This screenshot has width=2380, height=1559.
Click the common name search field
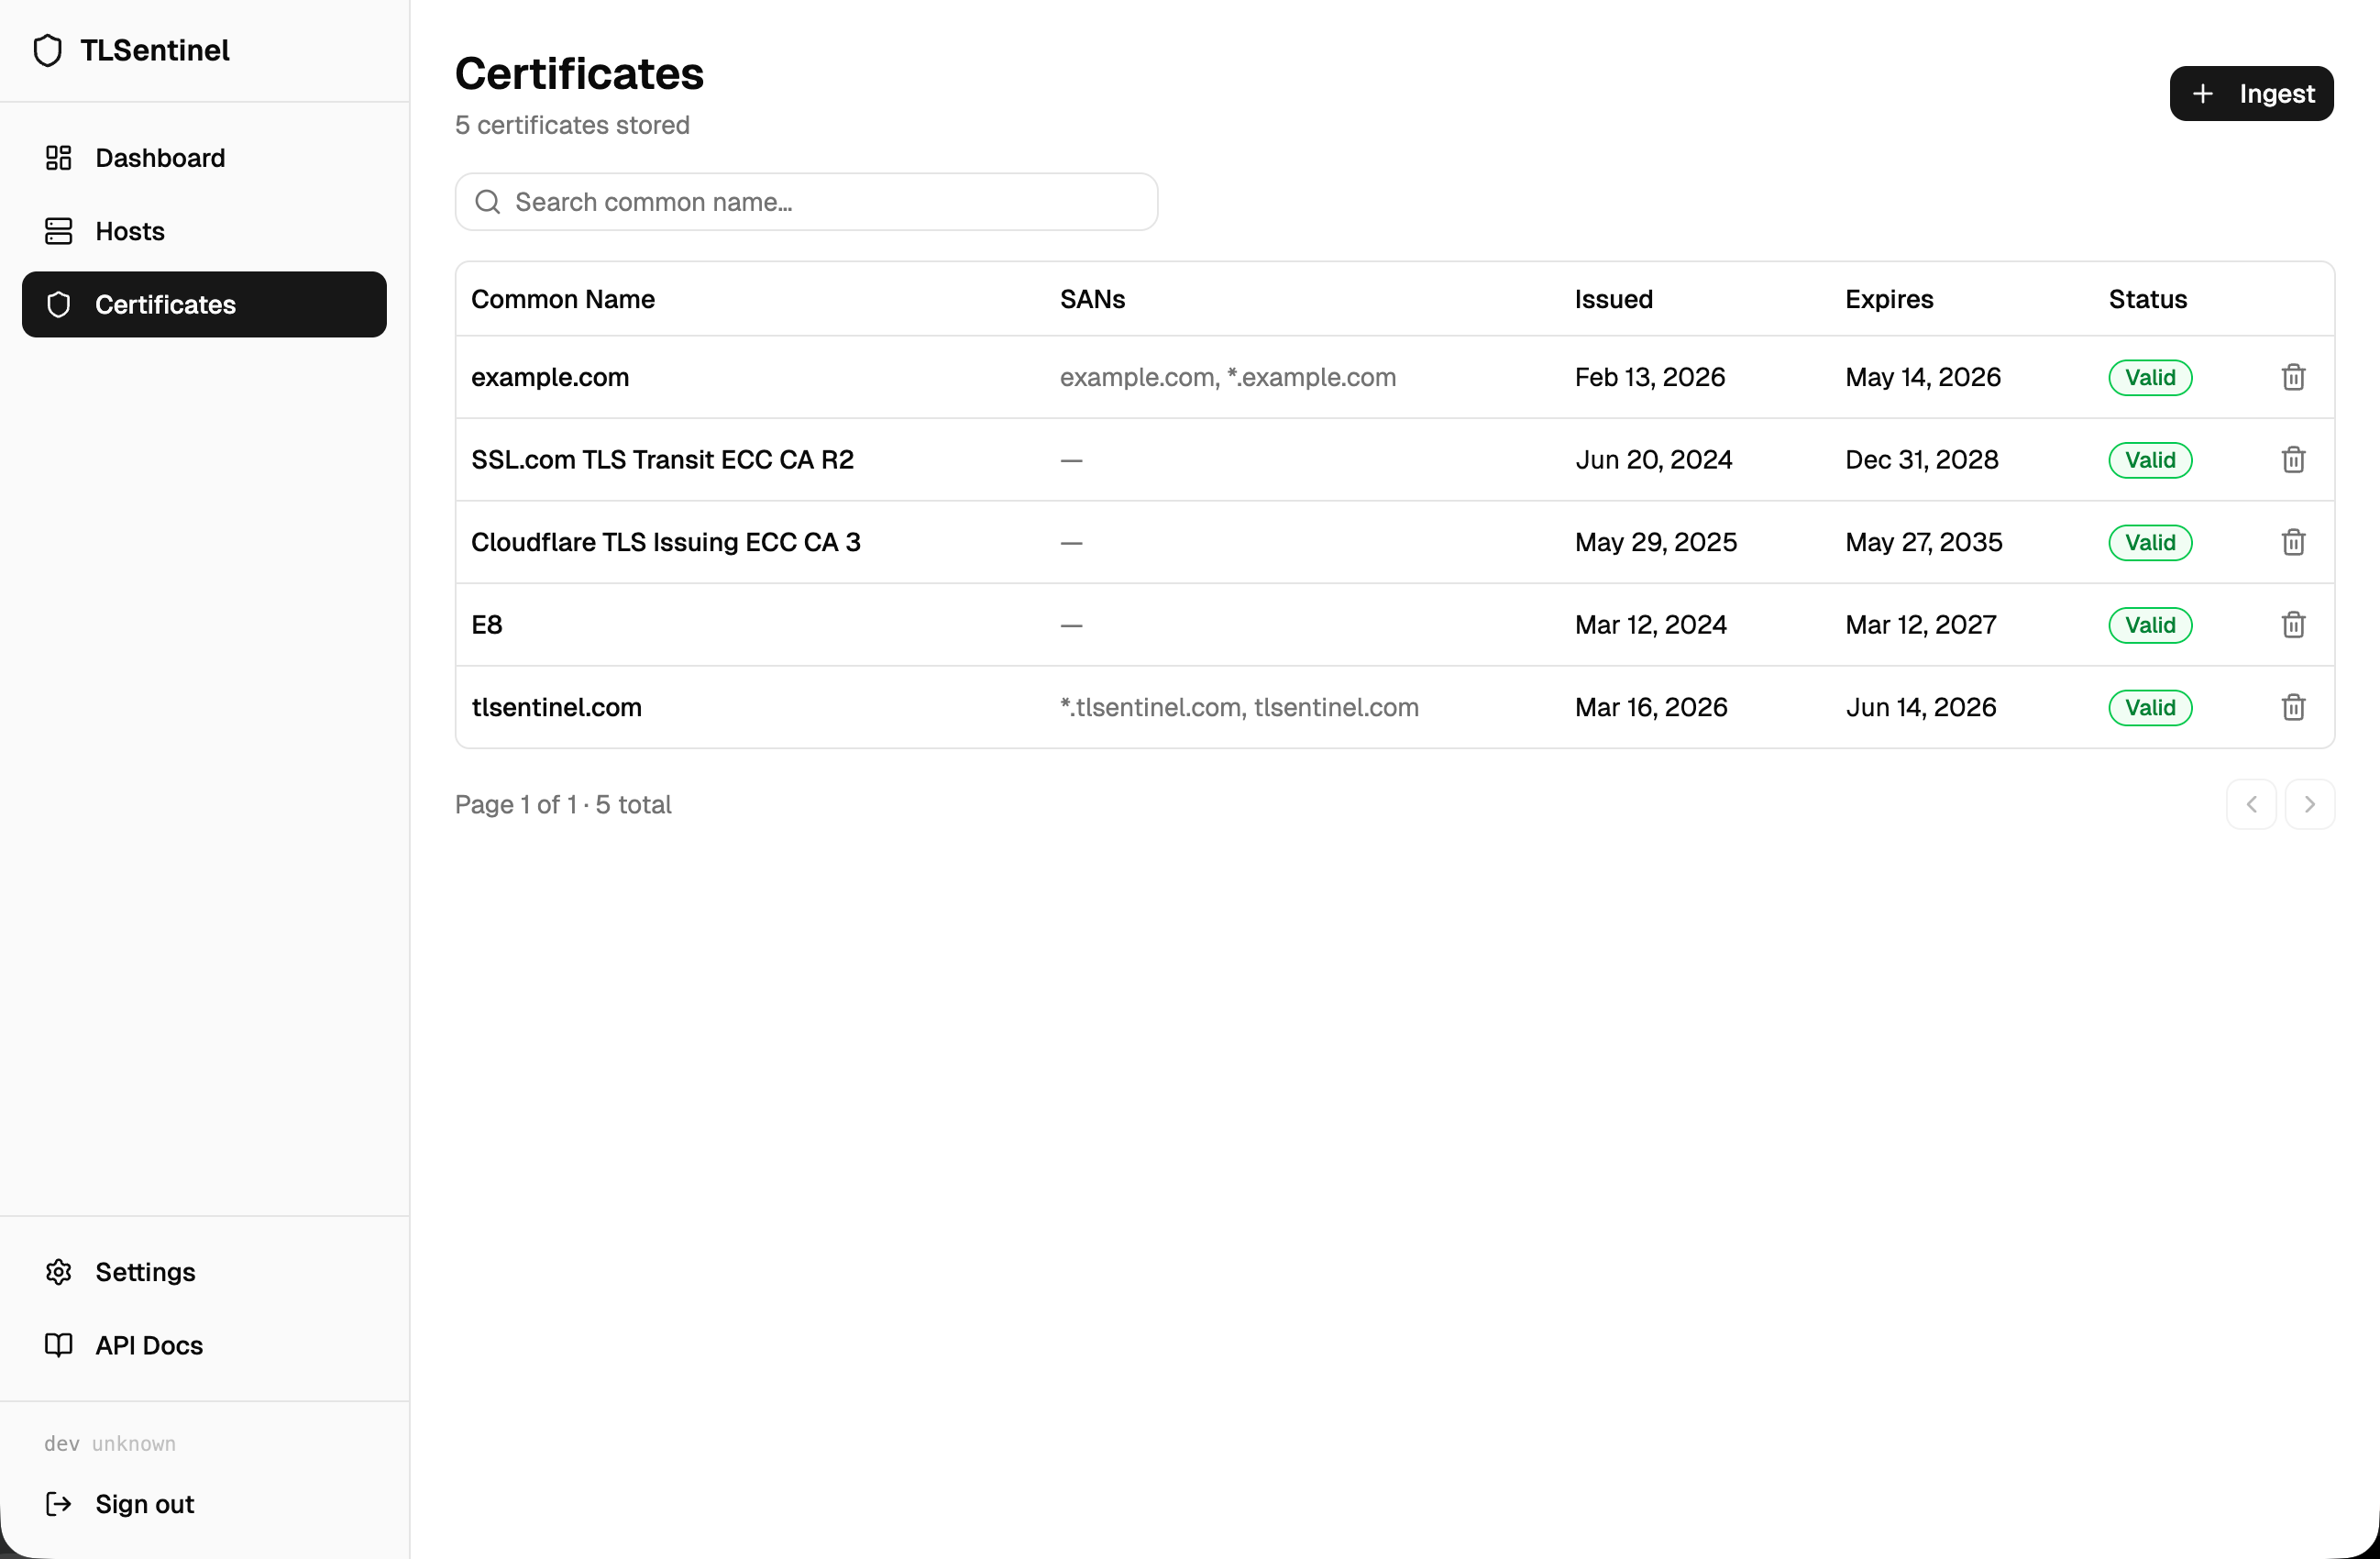[806, 201]
